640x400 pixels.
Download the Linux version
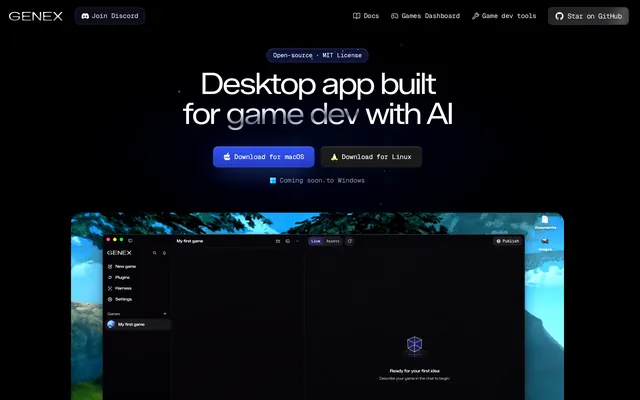(x=371, y=157)
